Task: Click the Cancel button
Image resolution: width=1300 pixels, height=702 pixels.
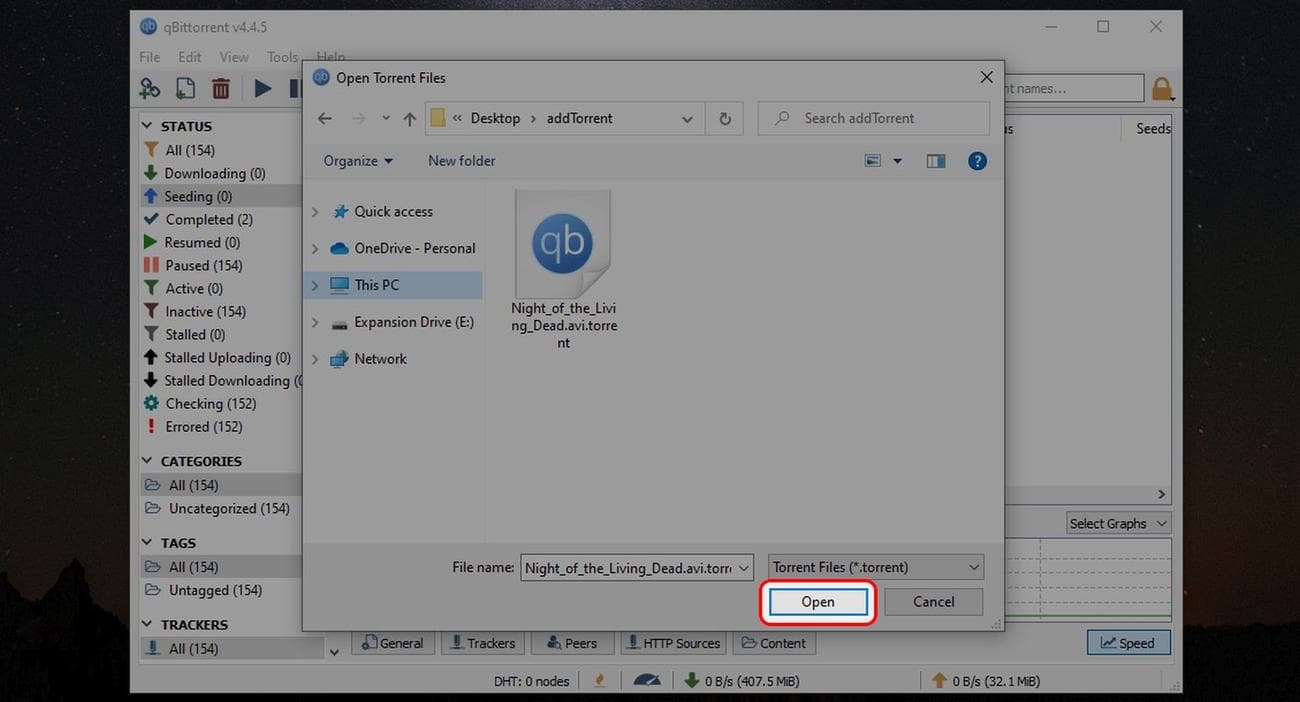Action: [932, 601]
